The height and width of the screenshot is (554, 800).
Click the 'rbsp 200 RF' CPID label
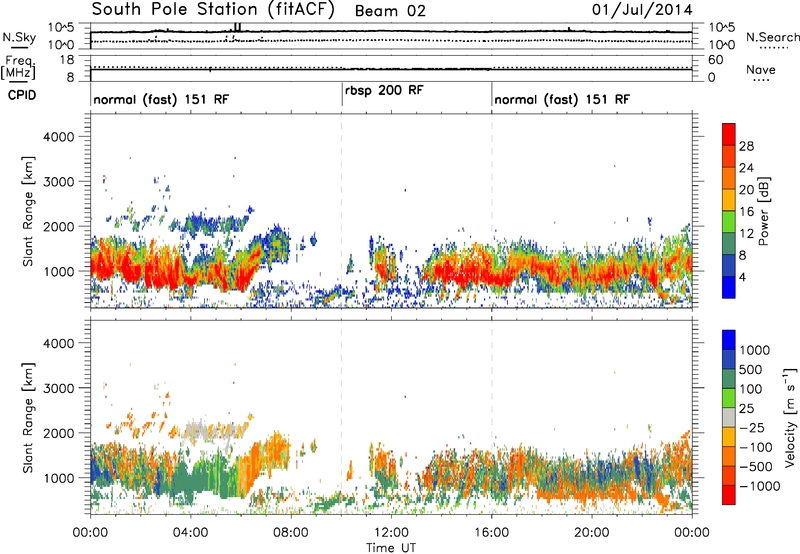point(384,90)
